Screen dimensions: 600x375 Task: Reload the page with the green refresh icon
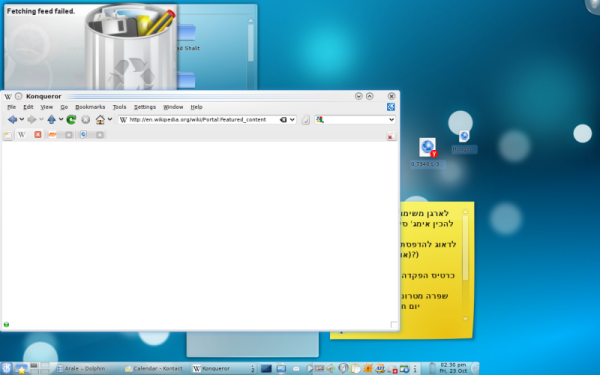(x=71, y=120)
